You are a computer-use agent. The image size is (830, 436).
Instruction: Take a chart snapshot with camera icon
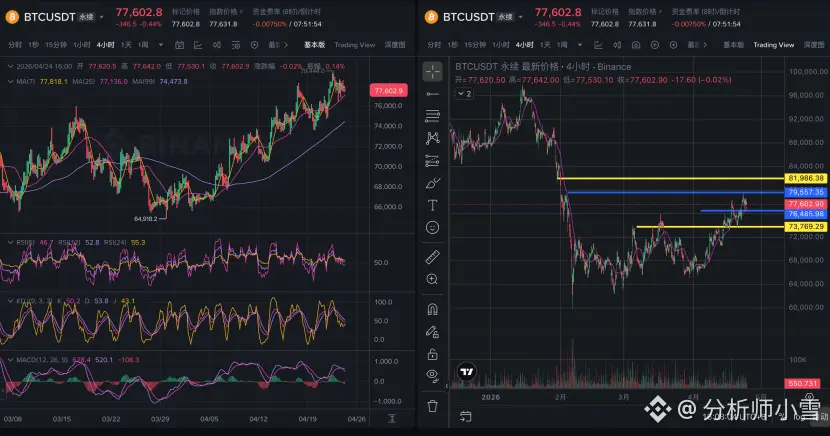pos(636,45)
